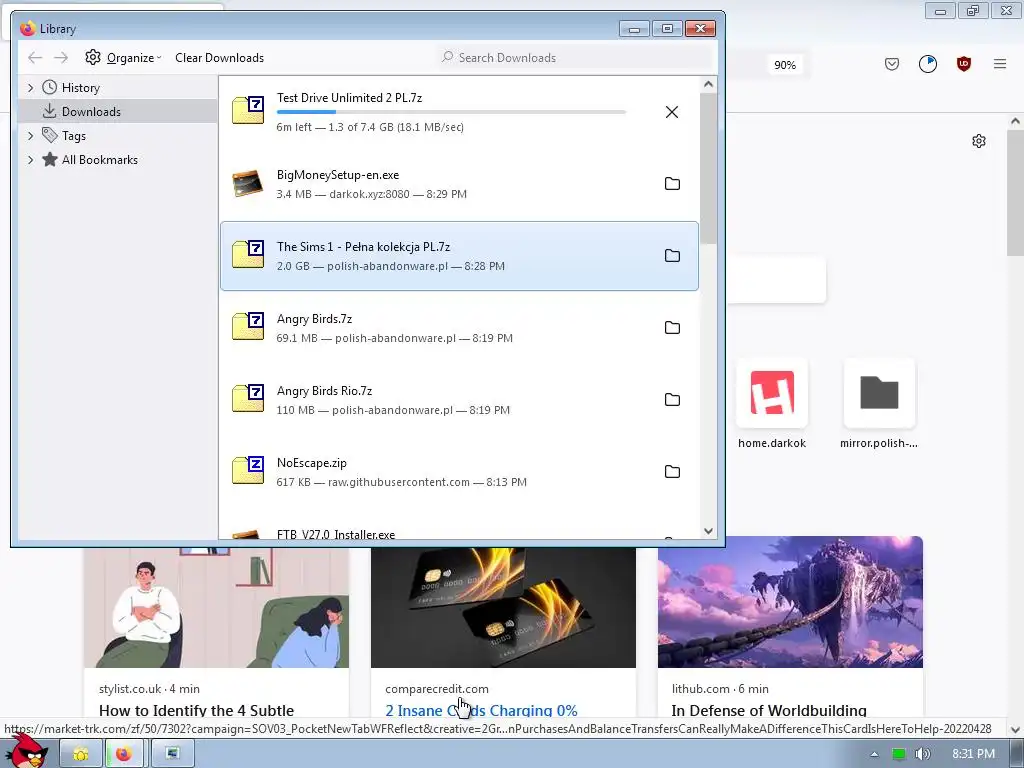
Task: Switch to Firefox in the taskbar
Action: [x=123, y=754]
